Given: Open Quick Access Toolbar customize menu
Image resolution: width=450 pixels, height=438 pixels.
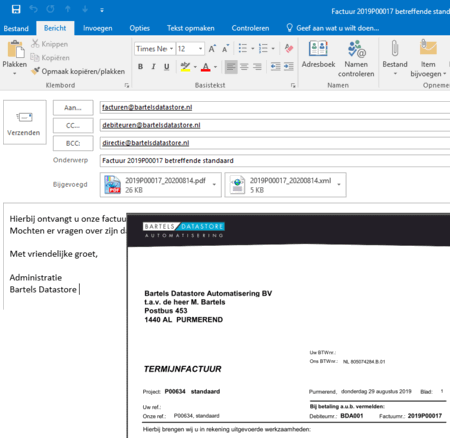Looking at the screenshot, I should click(102, 10).
